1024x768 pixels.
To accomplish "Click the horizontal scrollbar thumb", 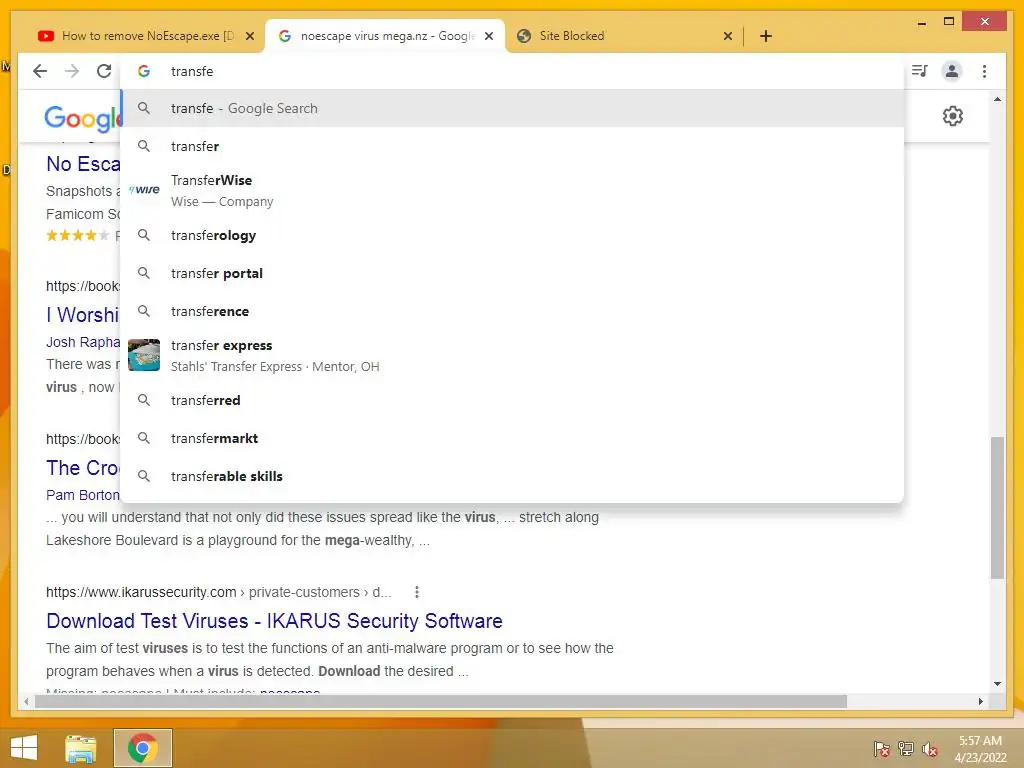I will (x=441, y=701).
